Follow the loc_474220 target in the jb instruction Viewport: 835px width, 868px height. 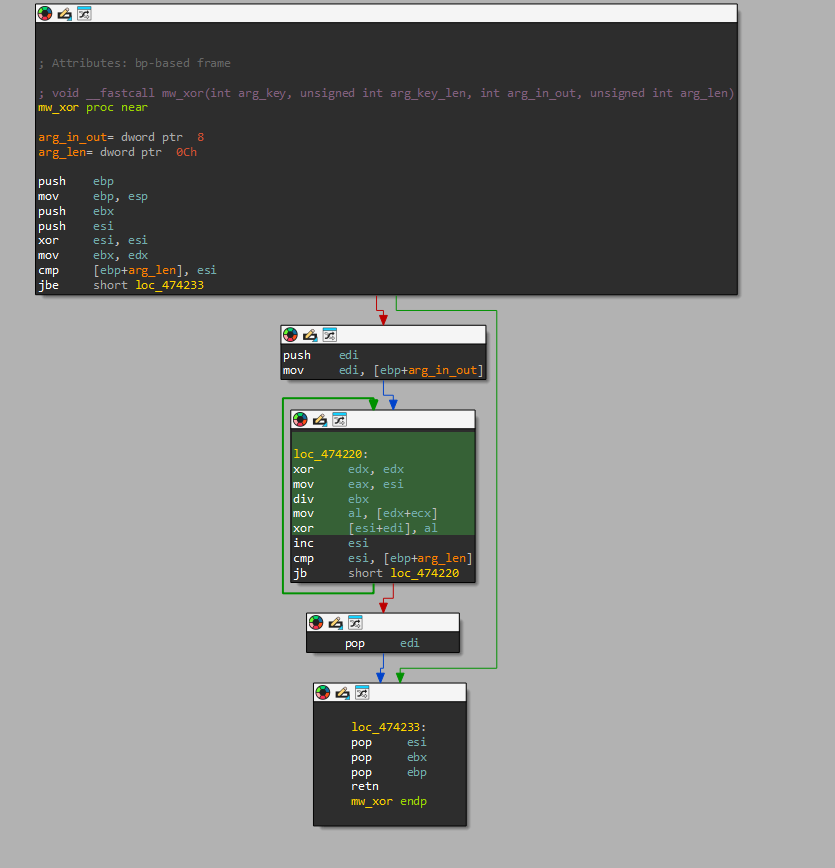click(x=424, y=573)
